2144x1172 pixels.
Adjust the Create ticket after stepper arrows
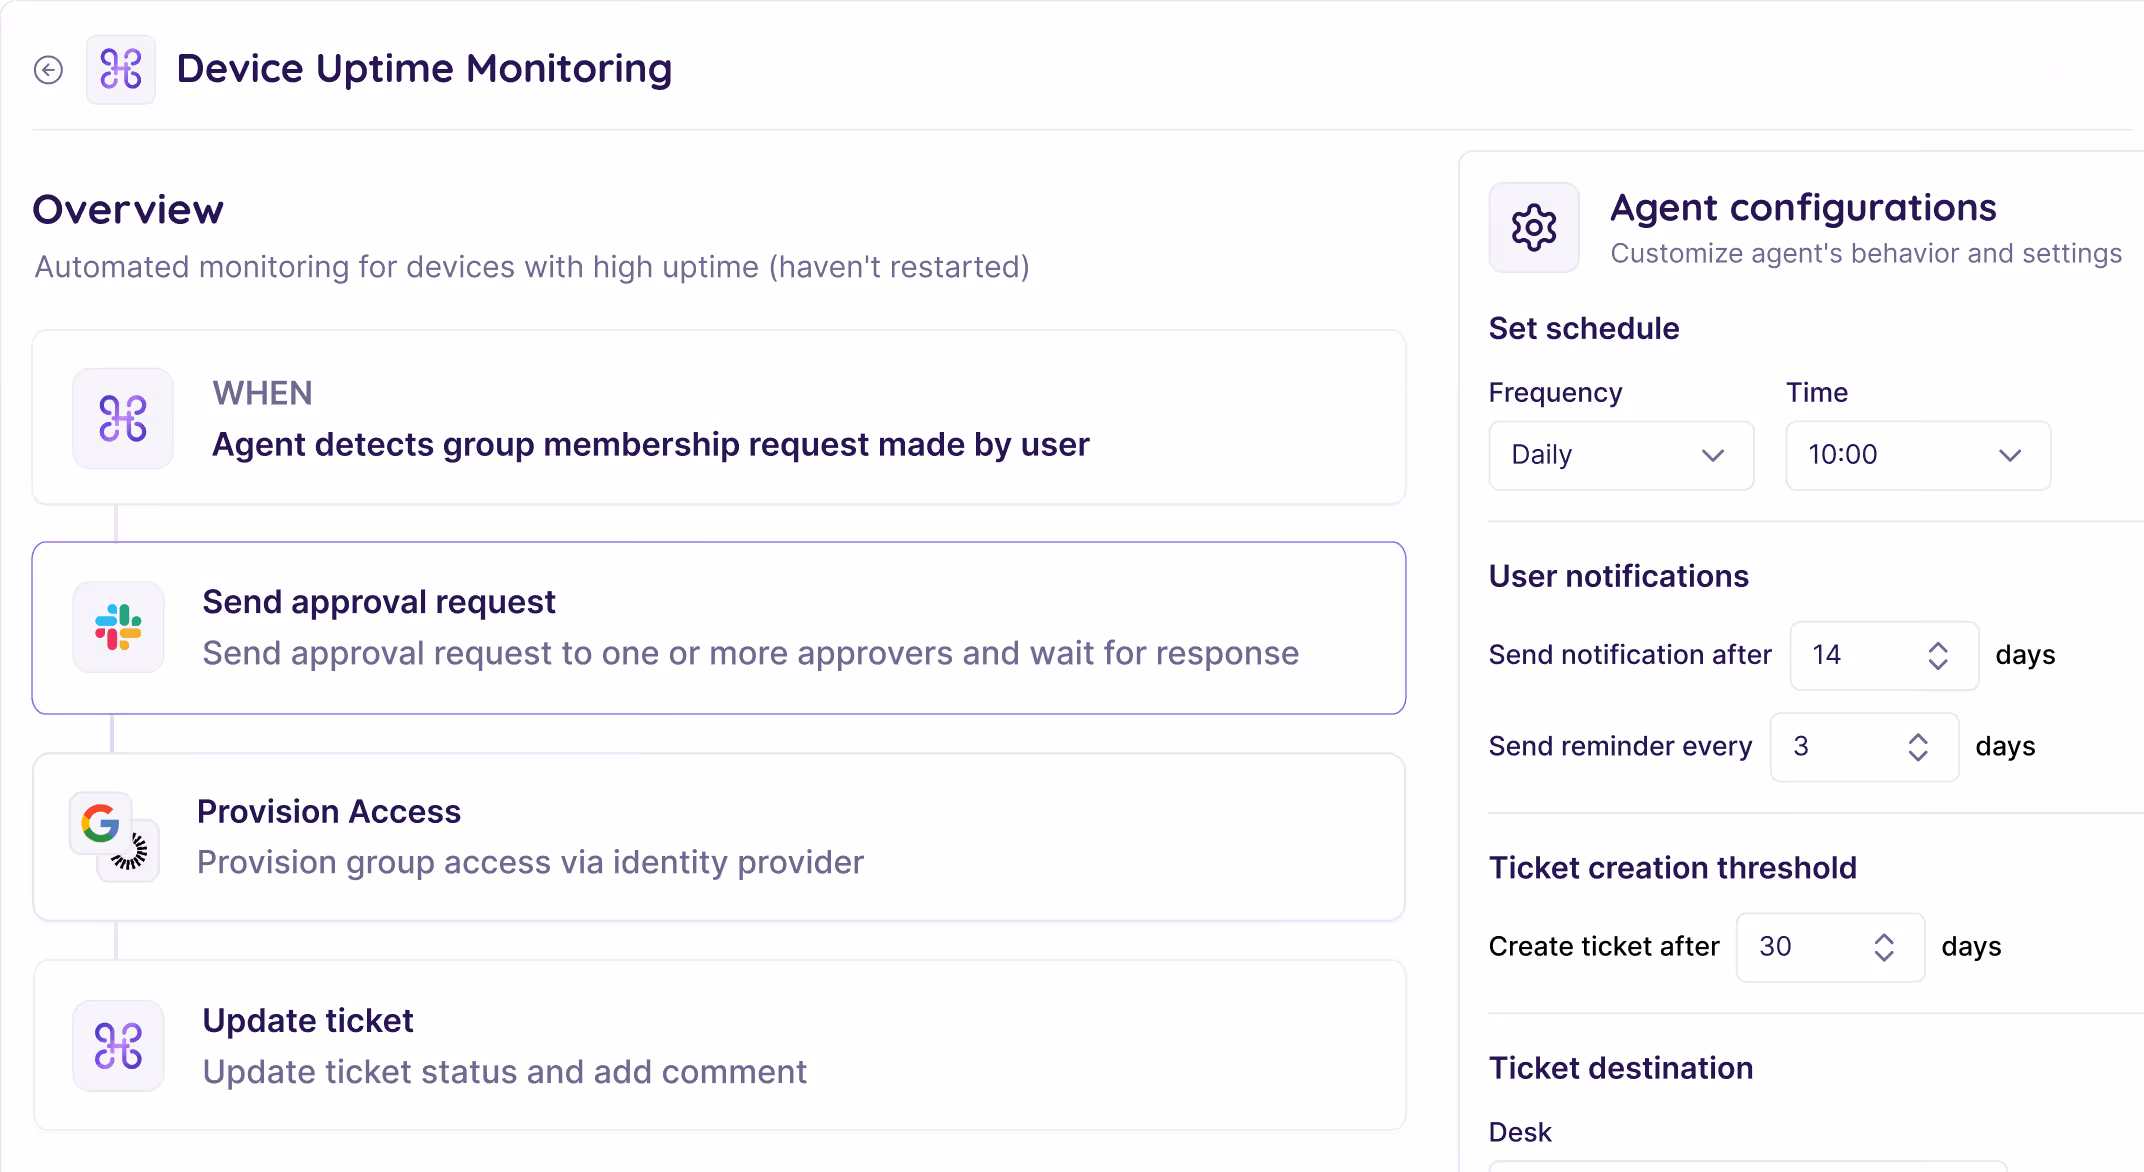coord(1883,947)
